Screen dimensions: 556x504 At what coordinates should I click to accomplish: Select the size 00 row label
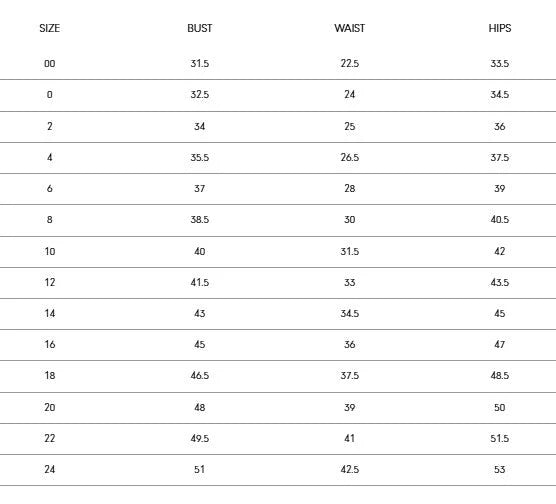[50, 63]
